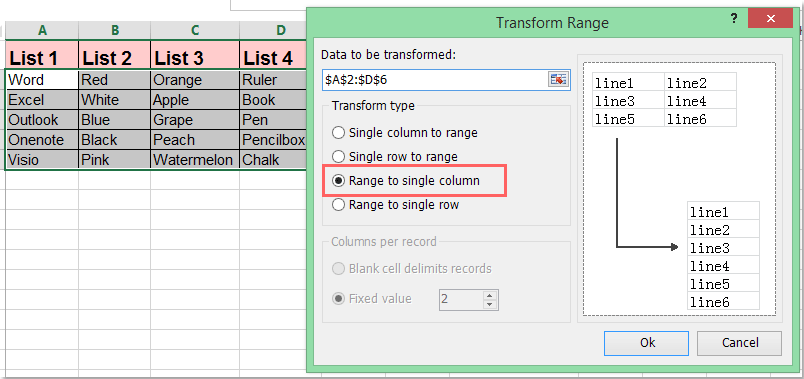Select the cell containing Grape

(195, 119)
